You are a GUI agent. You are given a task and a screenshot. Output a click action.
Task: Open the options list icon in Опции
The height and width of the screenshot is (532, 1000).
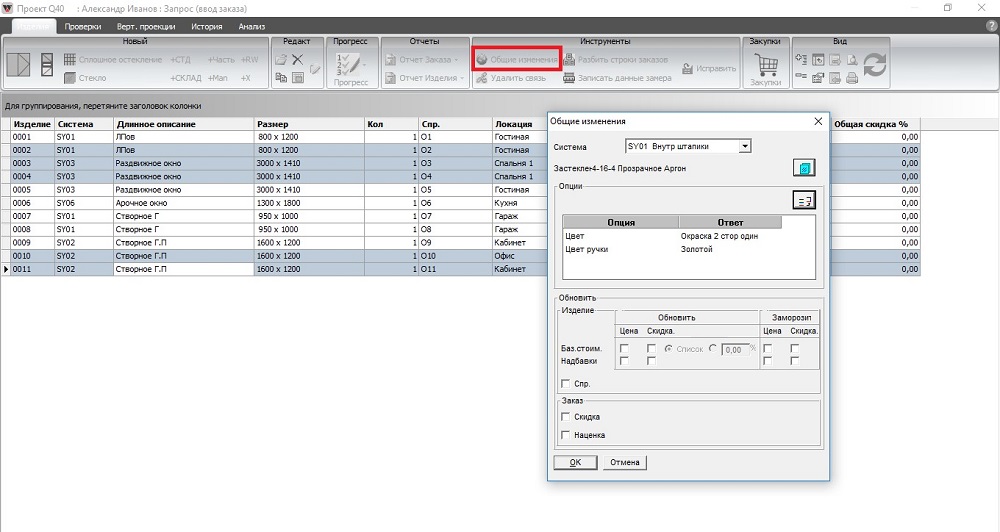click(x=804, y=200)
